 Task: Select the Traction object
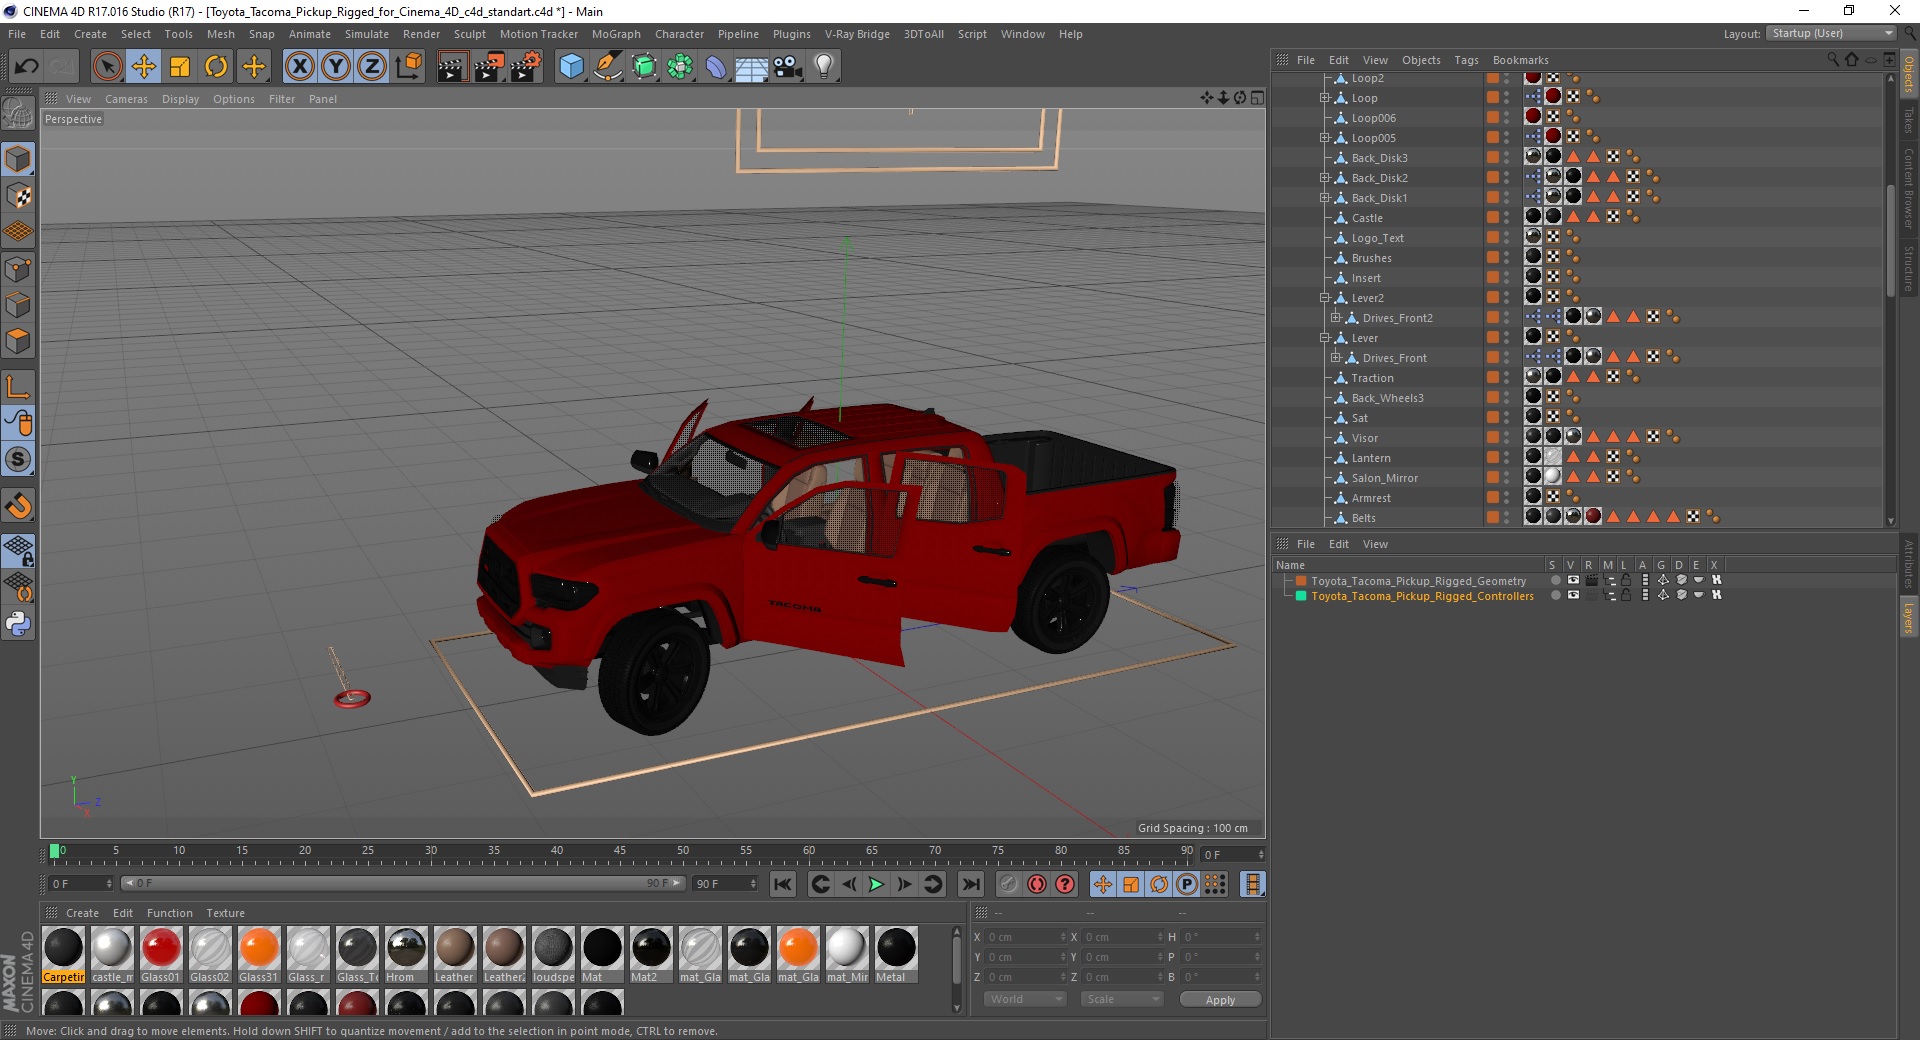click(x=1372, y=378)
